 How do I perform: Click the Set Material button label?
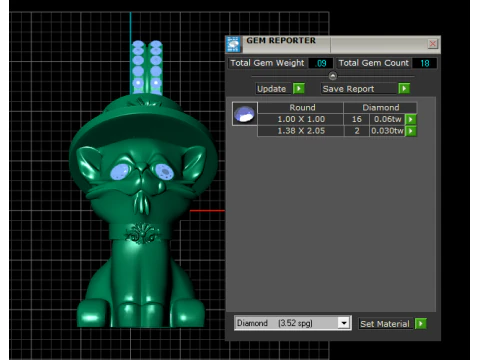(x=386, y=324)
